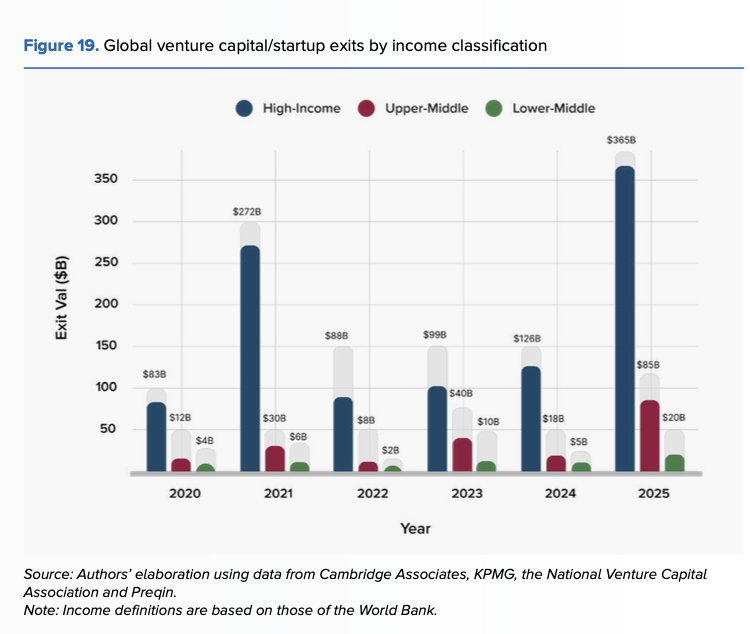
Task: Select the 2025 Lower-Middle bar
Action: click(x=674, y=463)
